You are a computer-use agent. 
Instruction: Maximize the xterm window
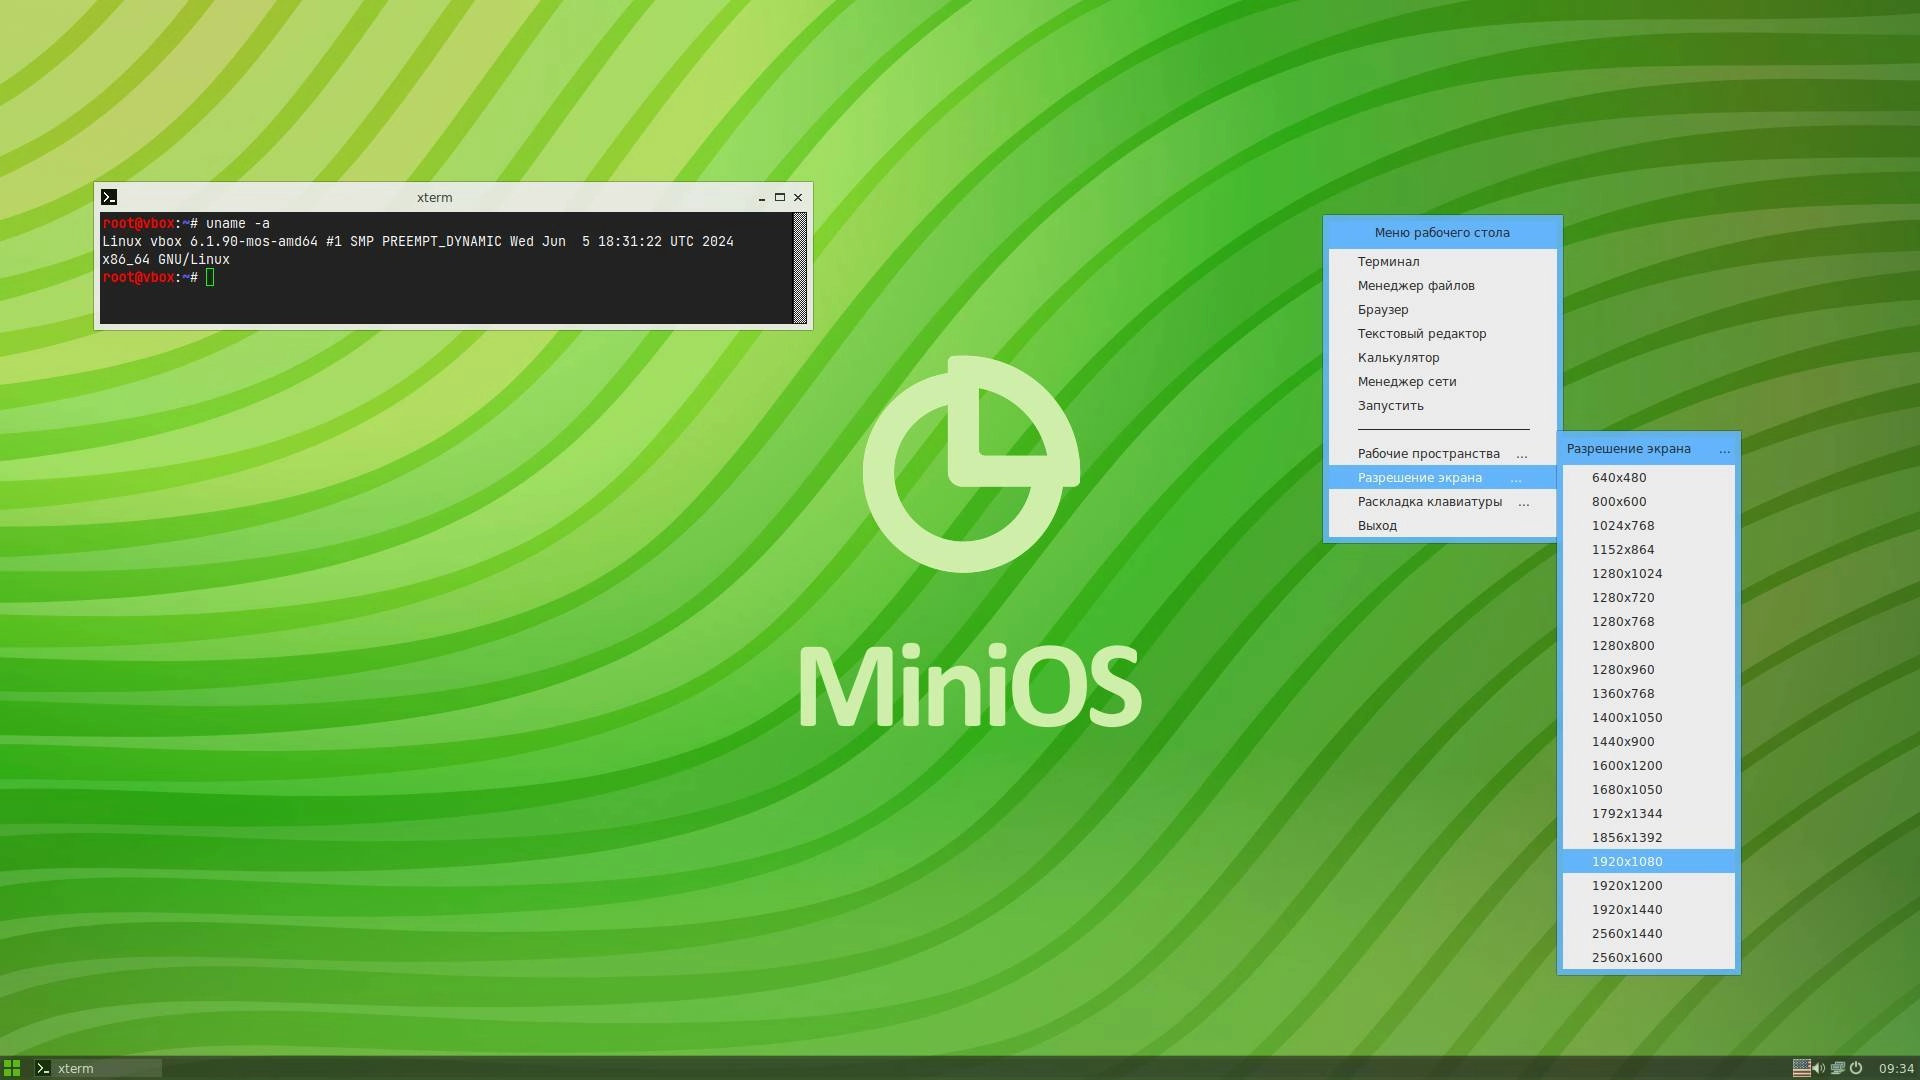tap(780, 198)
